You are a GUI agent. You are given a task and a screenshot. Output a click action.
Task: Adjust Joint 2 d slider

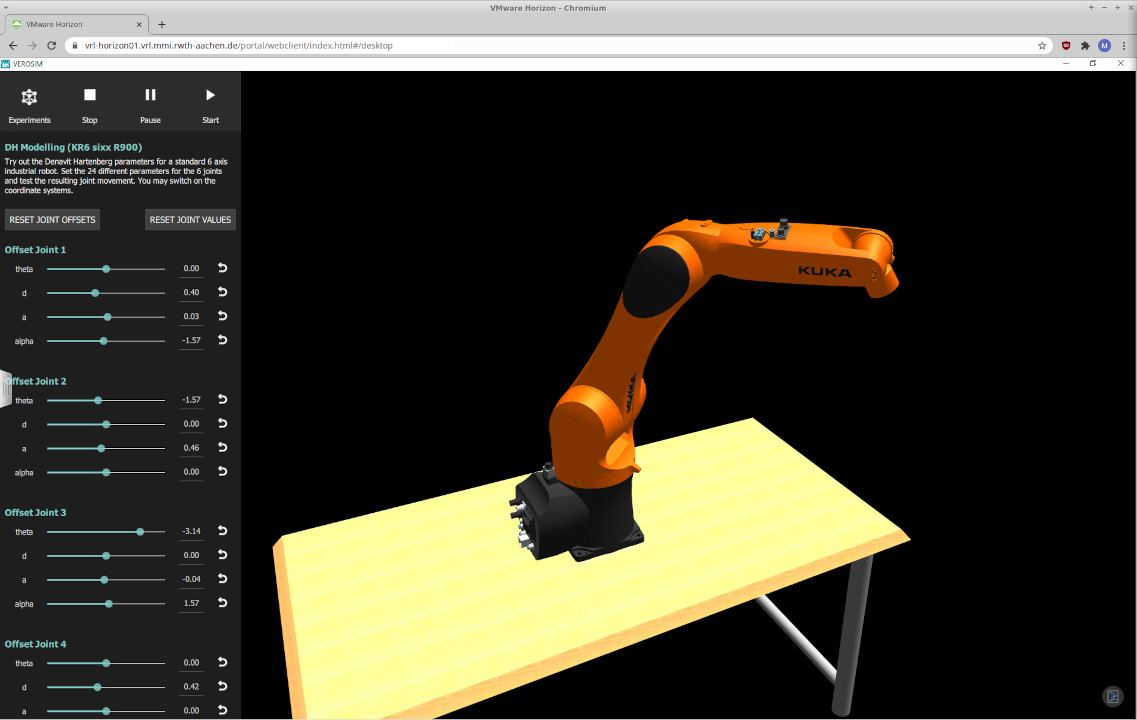[106, 424]
